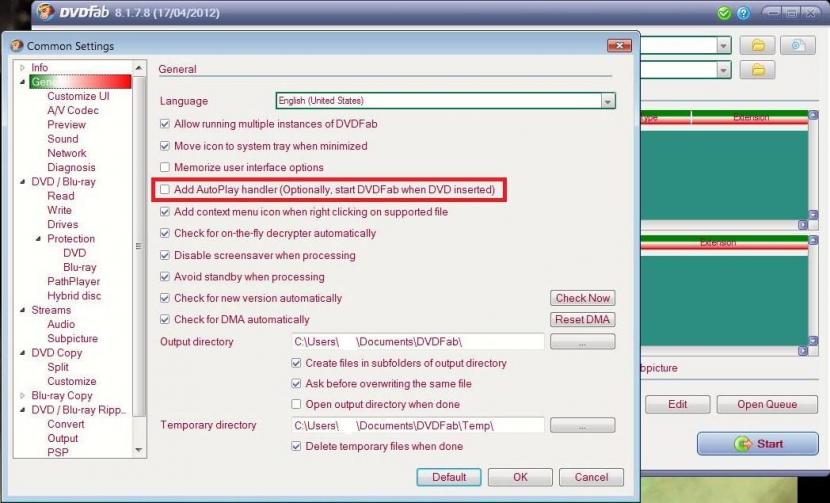This screenshot has height=503, width=830.
Task: Click the Default button
Action: [449, 477]
